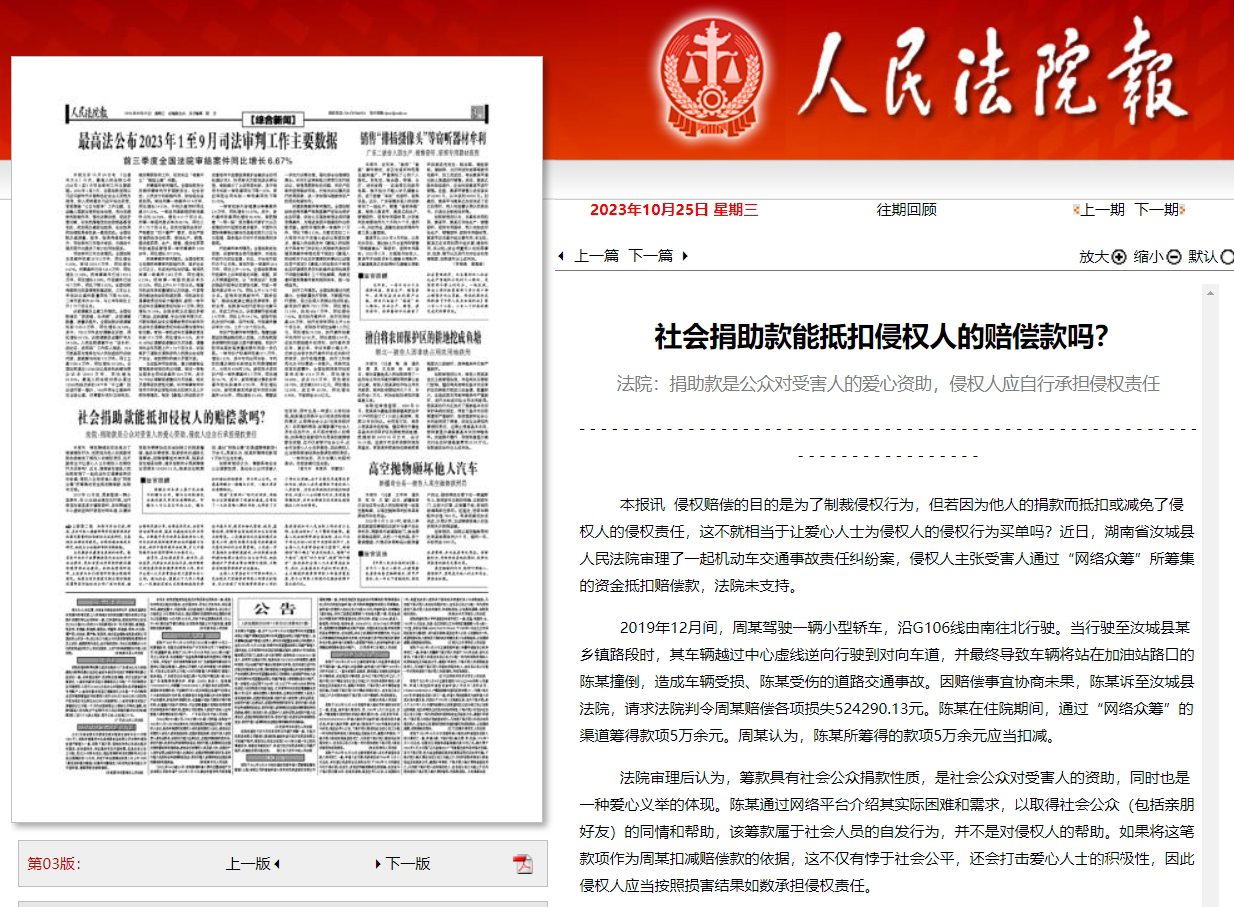Select the 最高法公布2023年1至9月 headline in the page thumbnail

(x=208, y=141)
